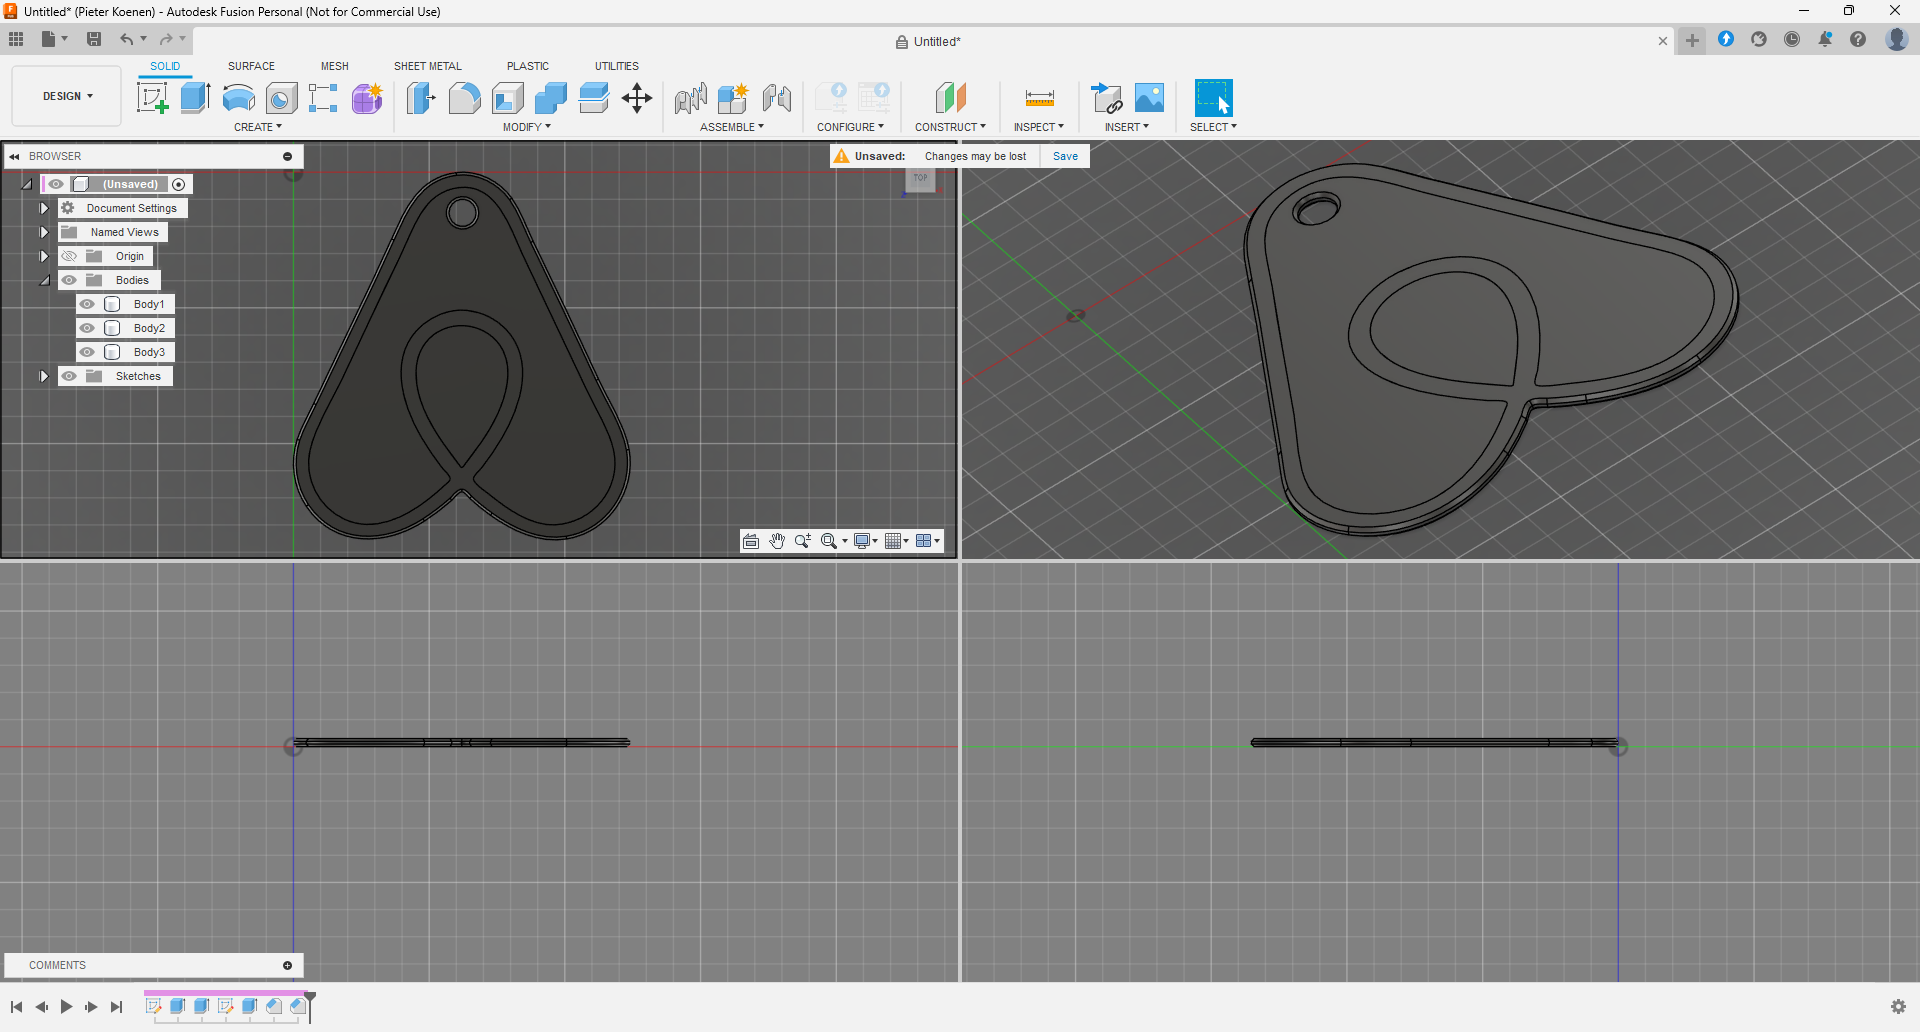
Task: Click the timeline end marker
Action: click(310, 1006)
